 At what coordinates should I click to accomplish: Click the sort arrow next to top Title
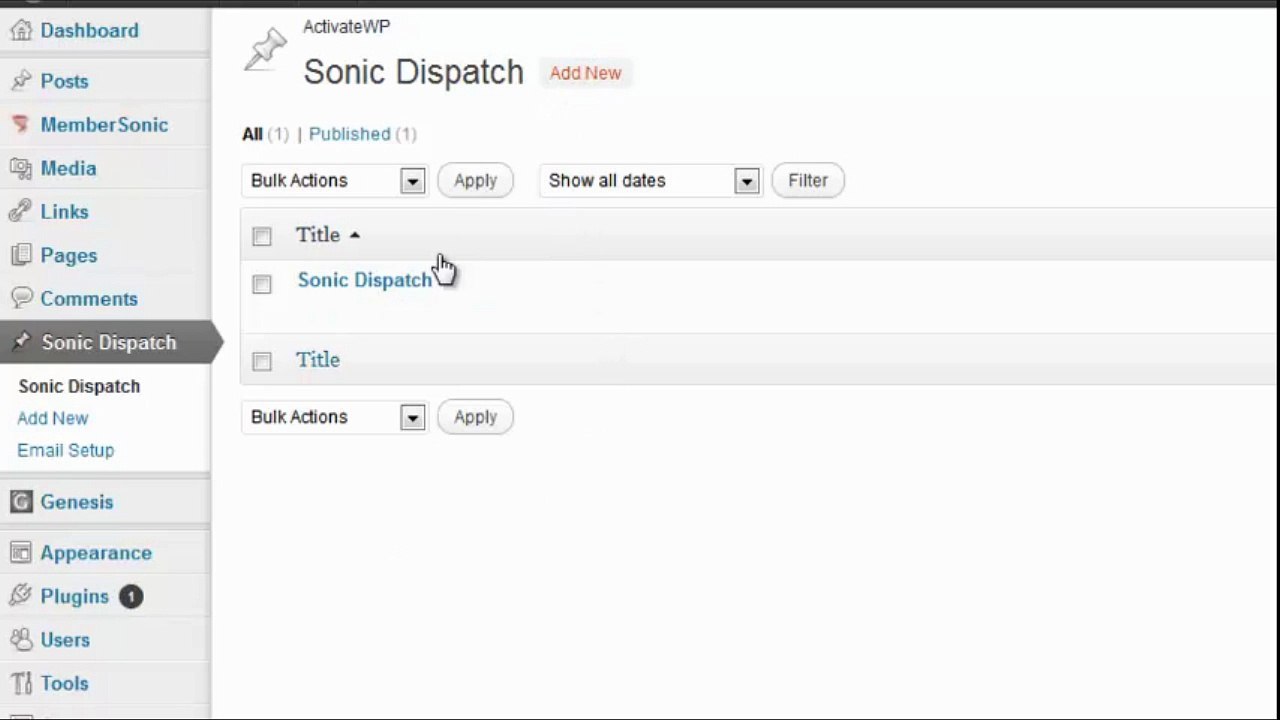[355, 235]
